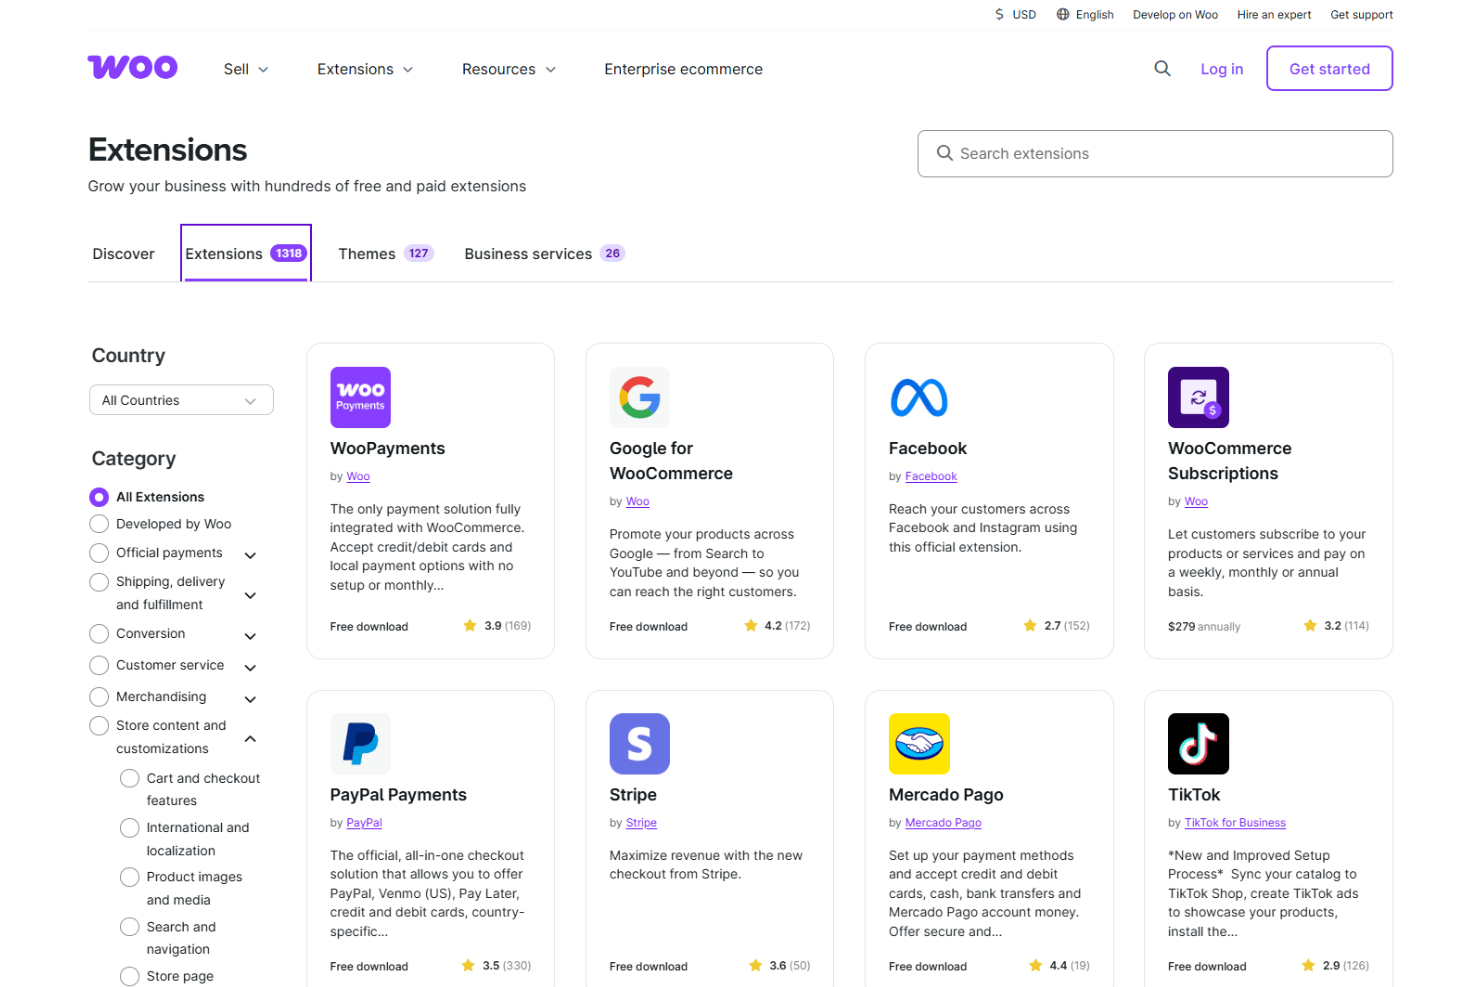Select All Extensions category radio

pyautogui.click(x=99, y=497)
